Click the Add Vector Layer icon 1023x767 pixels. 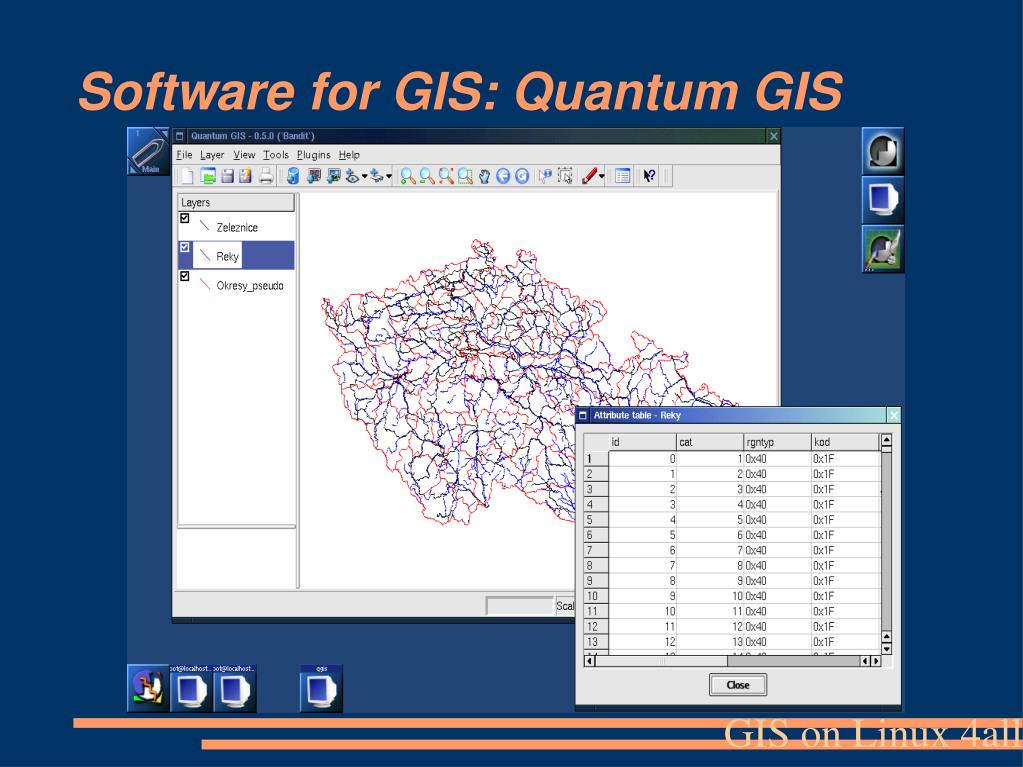[314, 175]
